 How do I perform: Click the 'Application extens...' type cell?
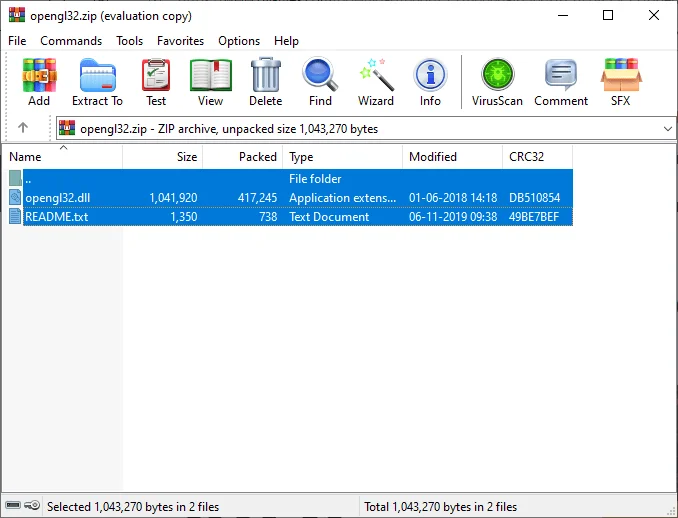(342, 198)
